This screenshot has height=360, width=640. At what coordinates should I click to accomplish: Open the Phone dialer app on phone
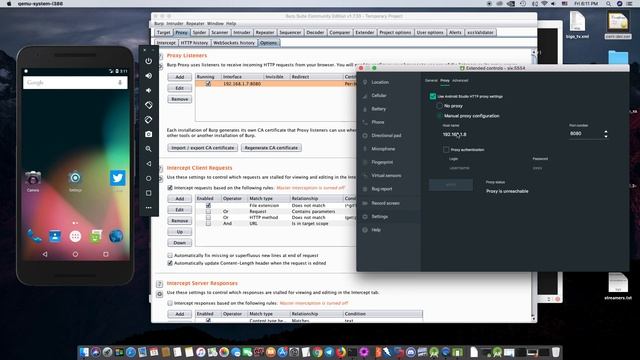tap(34, 236)
